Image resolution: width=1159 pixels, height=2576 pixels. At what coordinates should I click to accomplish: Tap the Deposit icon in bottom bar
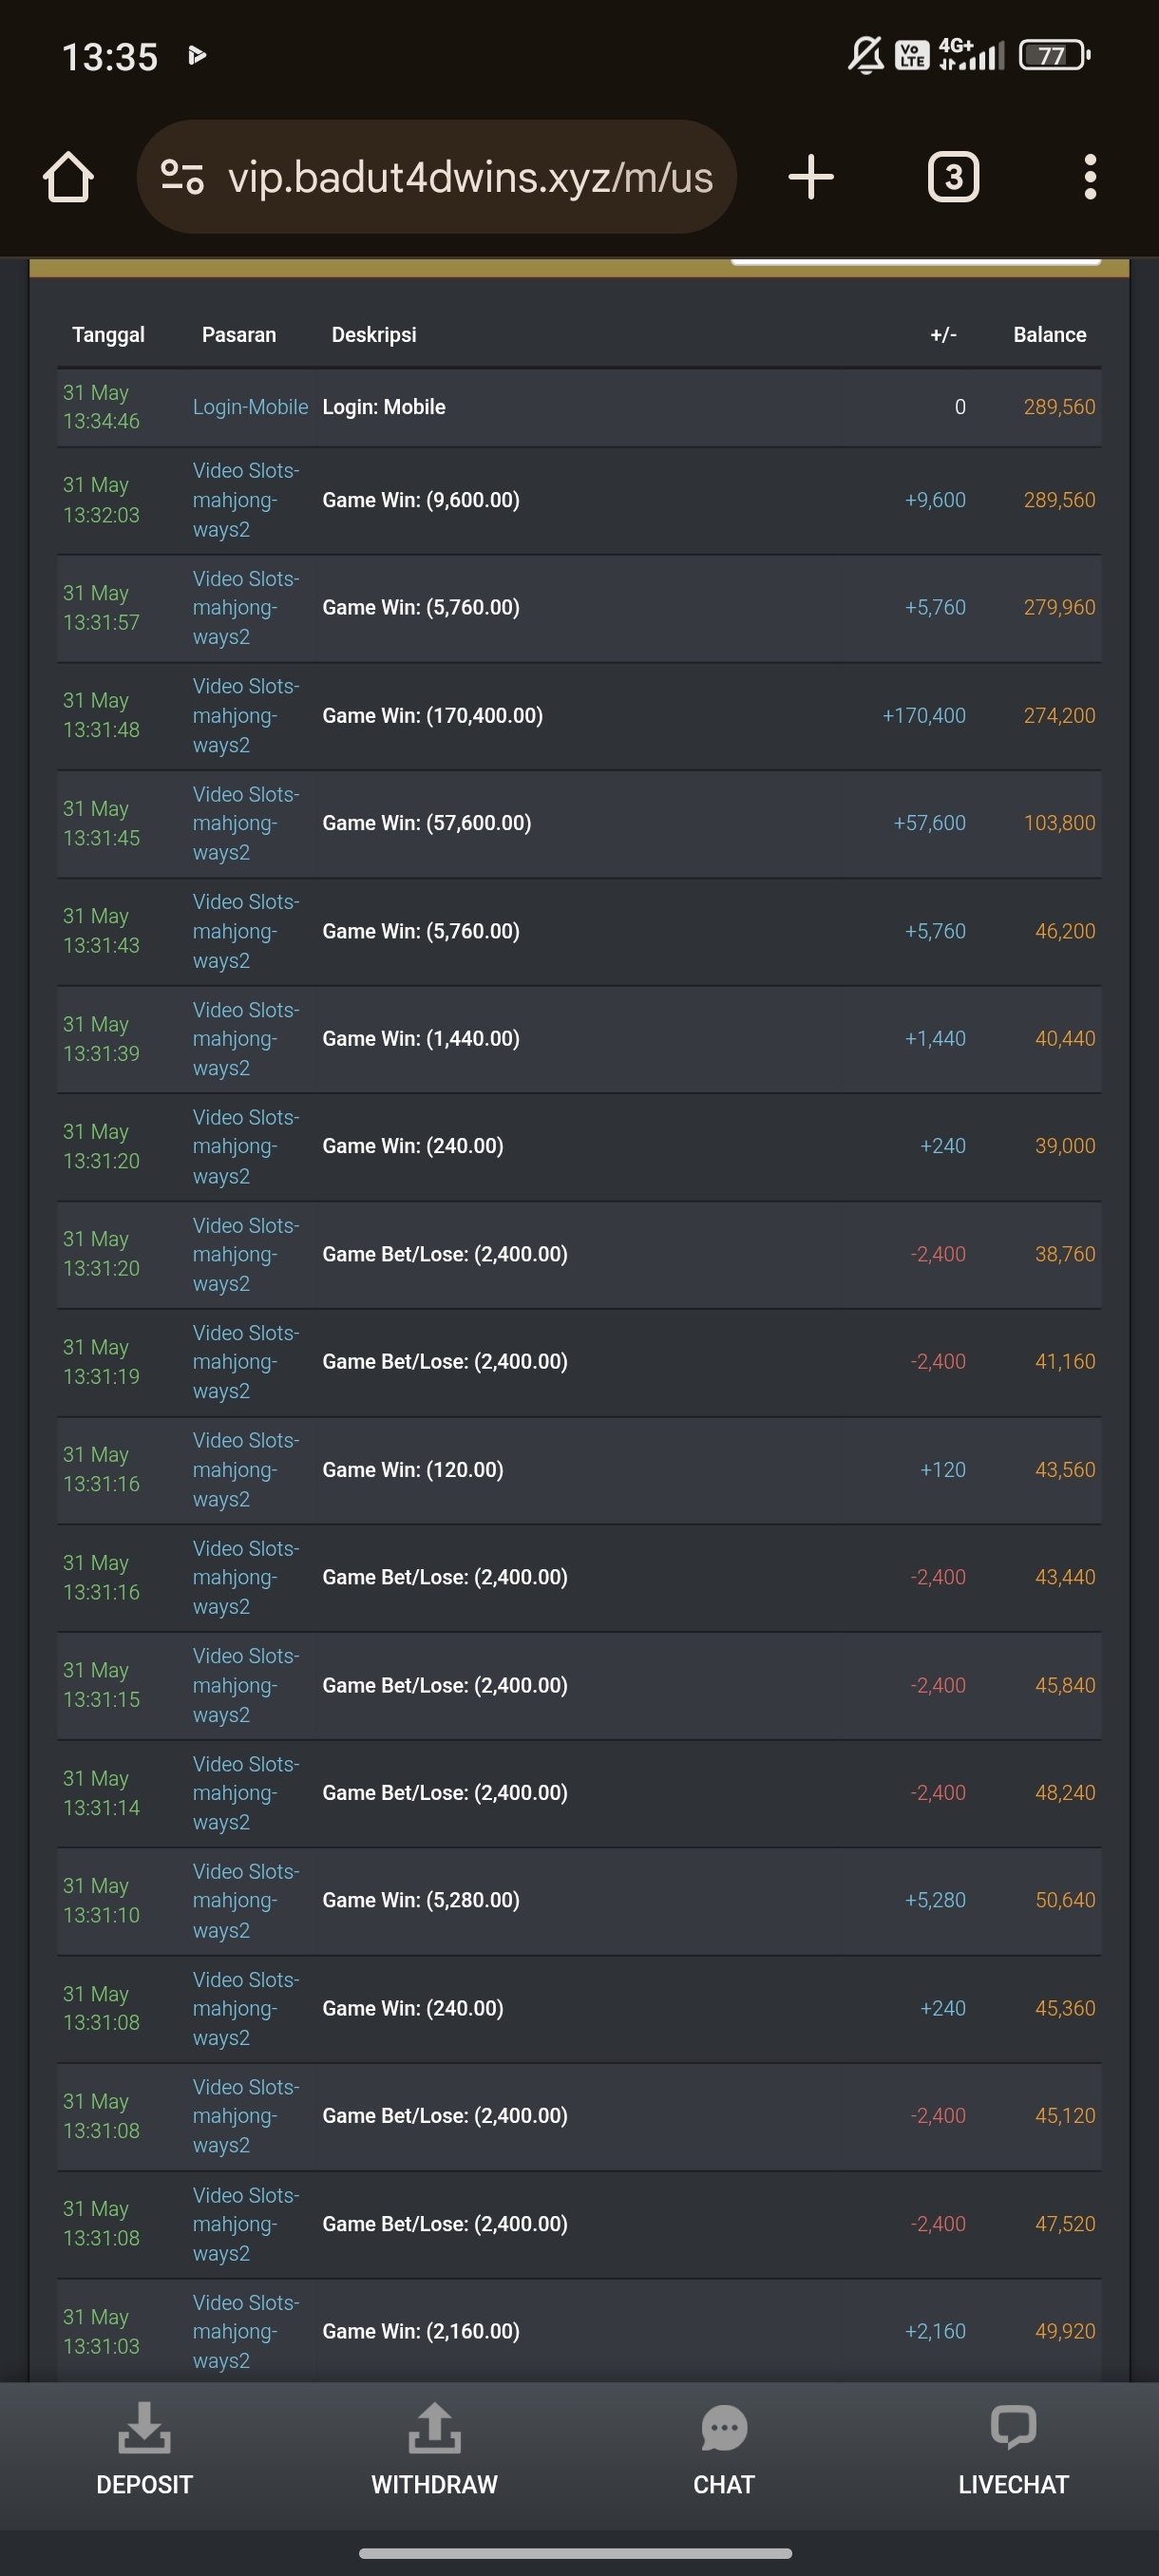[x=144, y=2428]
